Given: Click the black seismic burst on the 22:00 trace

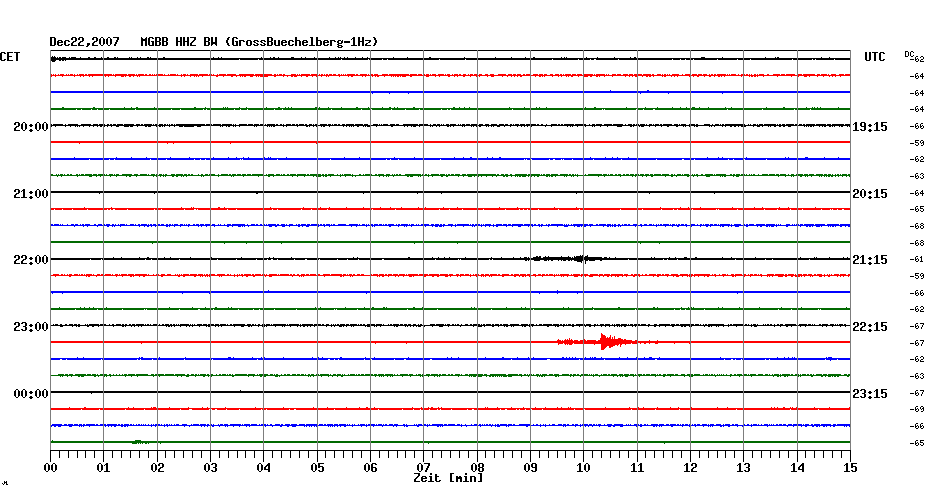Looking at the screenshot, I should 568,259.
